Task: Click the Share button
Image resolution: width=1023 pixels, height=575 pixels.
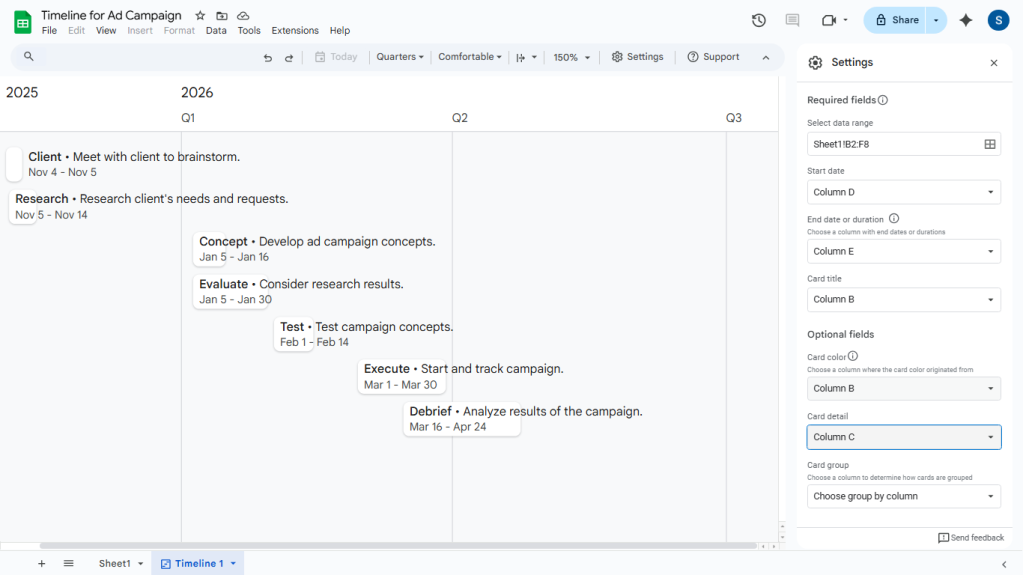Action: click(897, 20)
